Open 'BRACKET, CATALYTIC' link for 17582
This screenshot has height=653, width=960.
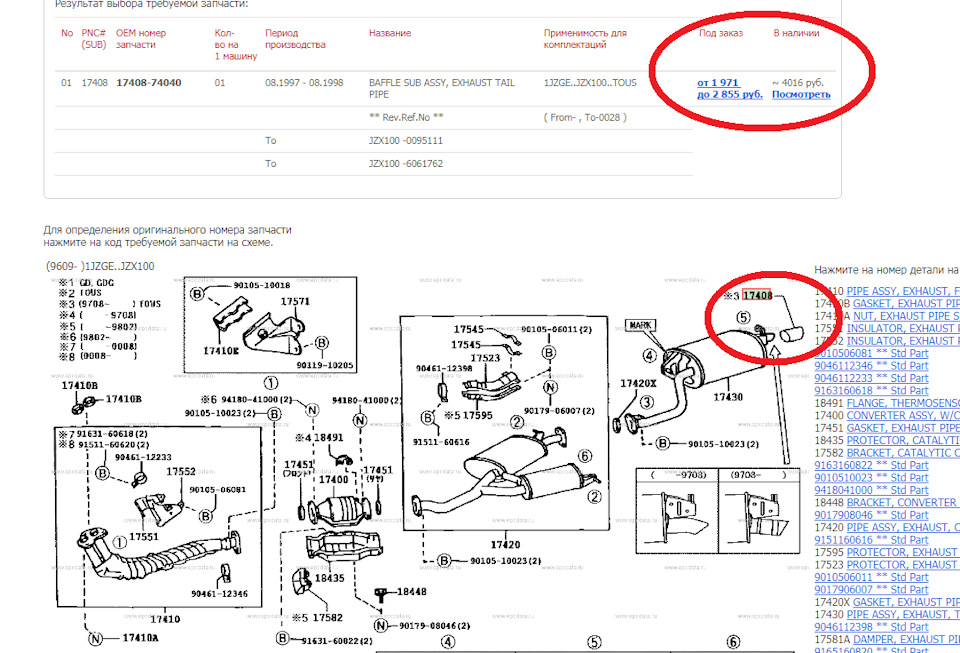tap(903, 453)
